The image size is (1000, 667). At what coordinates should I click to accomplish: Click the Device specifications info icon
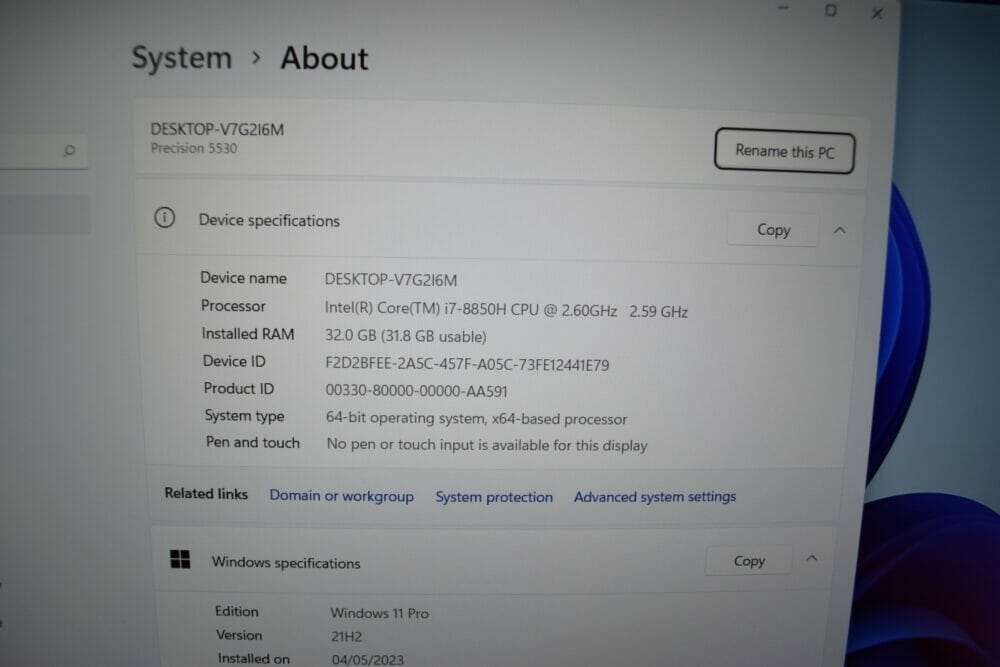pos(165,217)
